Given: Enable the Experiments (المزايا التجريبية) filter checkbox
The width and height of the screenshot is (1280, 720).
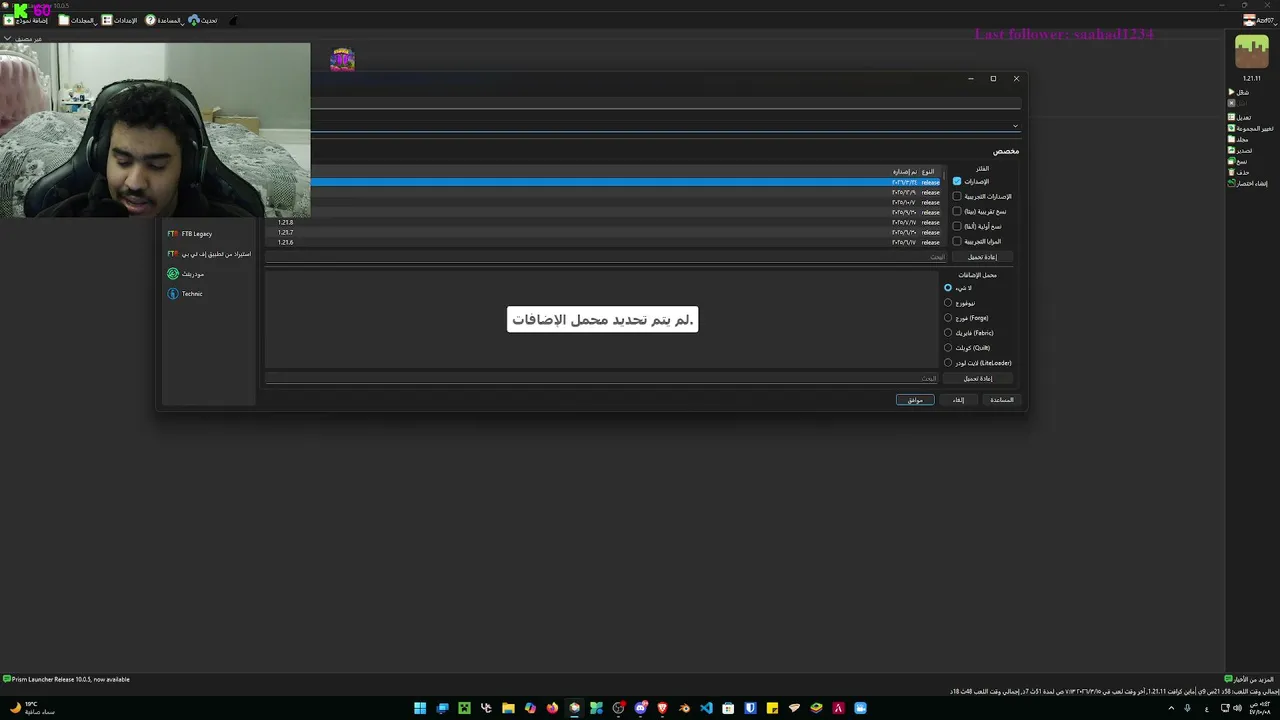Looking at the screenshot, I should (957, 241).
